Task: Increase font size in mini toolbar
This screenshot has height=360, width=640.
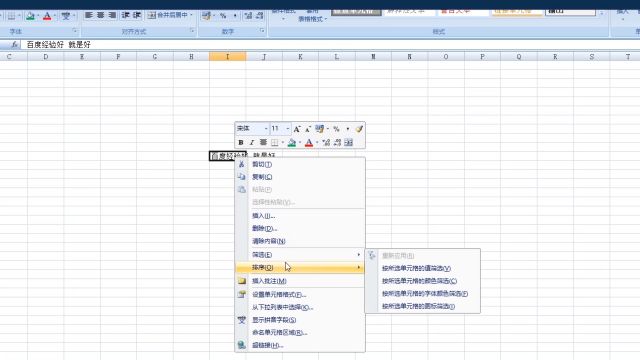Action: coord(297,129)
